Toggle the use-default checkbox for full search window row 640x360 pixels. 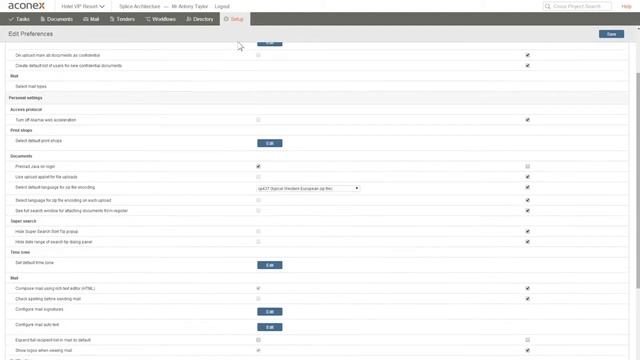(527, 211)
